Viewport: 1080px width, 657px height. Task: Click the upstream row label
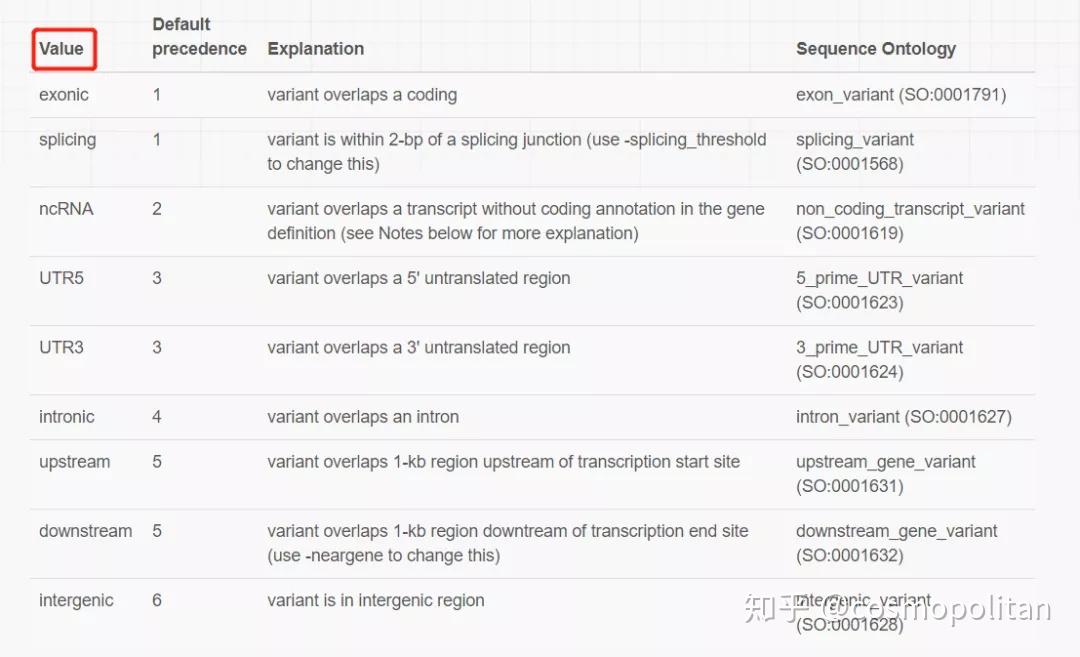coord(75,462)
